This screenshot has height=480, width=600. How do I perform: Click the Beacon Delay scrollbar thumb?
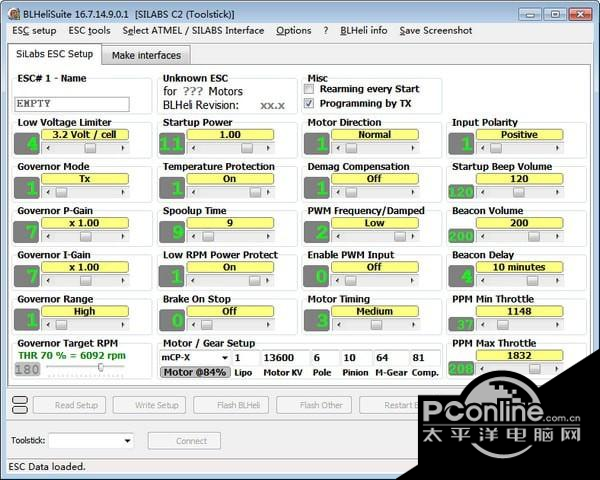point(532,281)
